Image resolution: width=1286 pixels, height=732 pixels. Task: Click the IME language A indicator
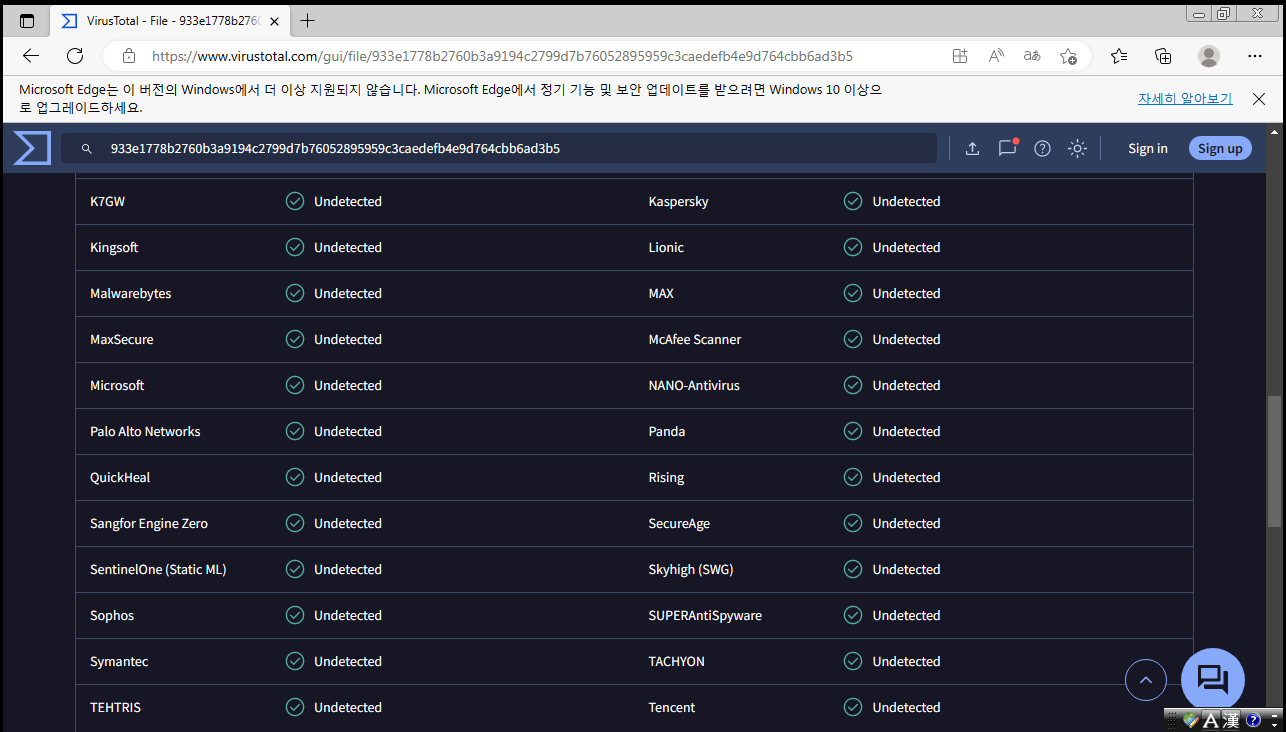click(1210, 720)
